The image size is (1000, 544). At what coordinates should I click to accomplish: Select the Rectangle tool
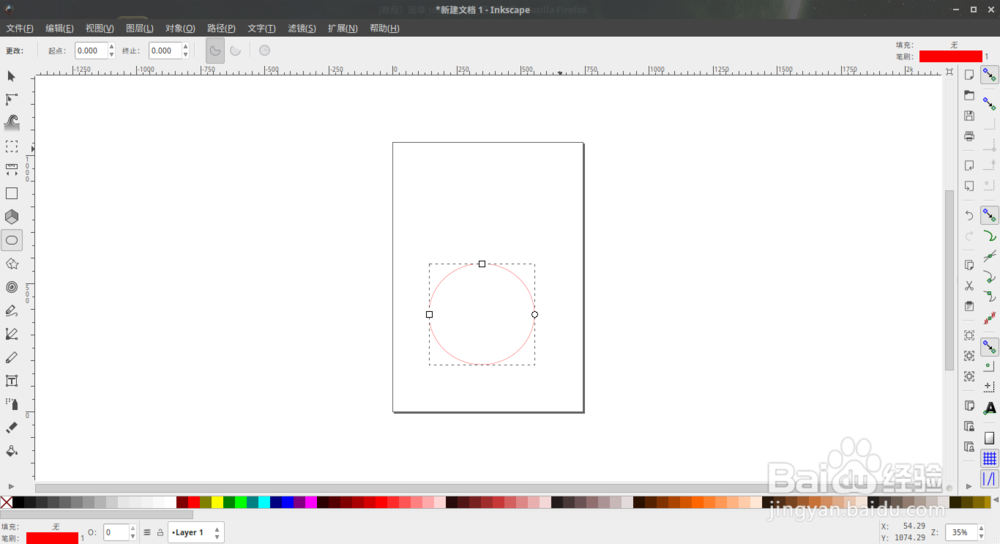coord(11,193)
